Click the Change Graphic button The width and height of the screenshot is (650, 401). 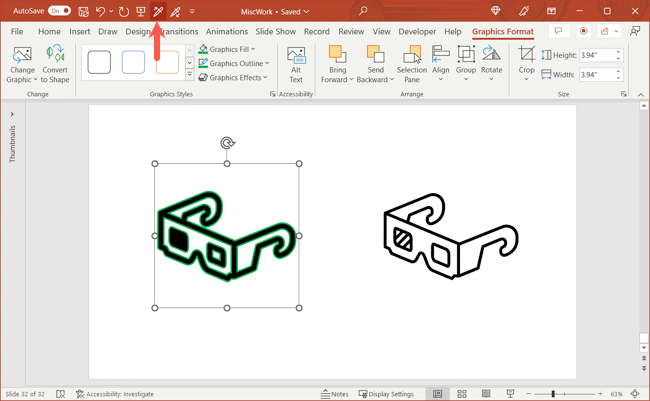(x=22, y=64)
